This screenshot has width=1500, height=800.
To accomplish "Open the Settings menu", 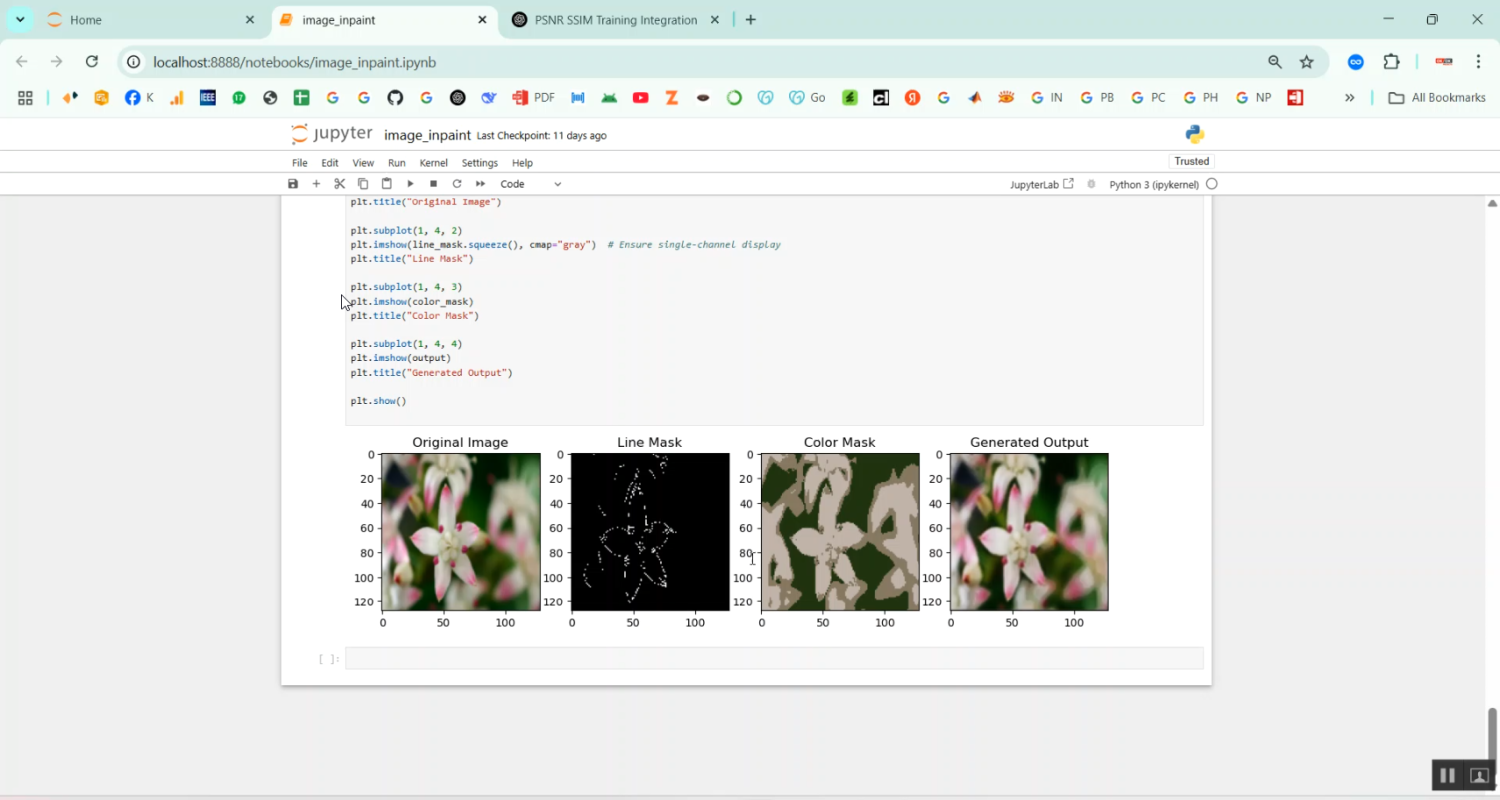I will coord(479,163).
